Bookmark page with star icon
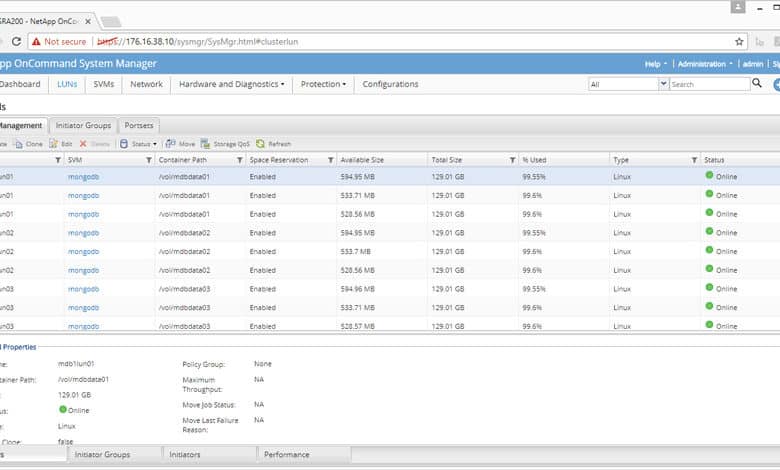This screenshot has width=780, height=470. (739, 42)
